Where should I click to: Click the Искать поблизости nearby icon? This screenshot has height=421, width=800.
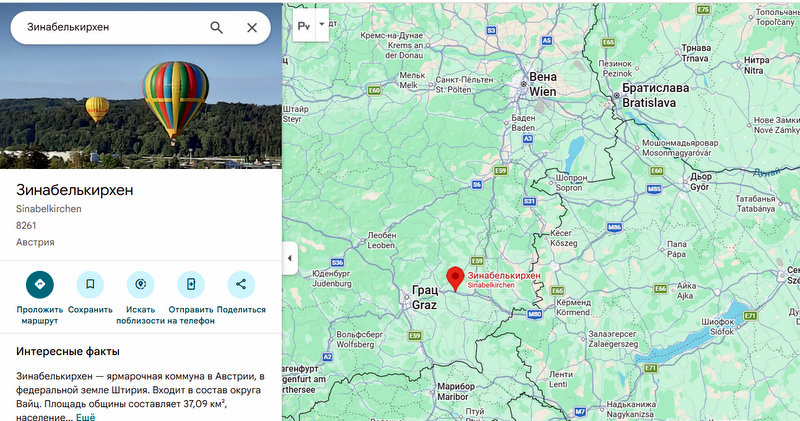[141, 284]
